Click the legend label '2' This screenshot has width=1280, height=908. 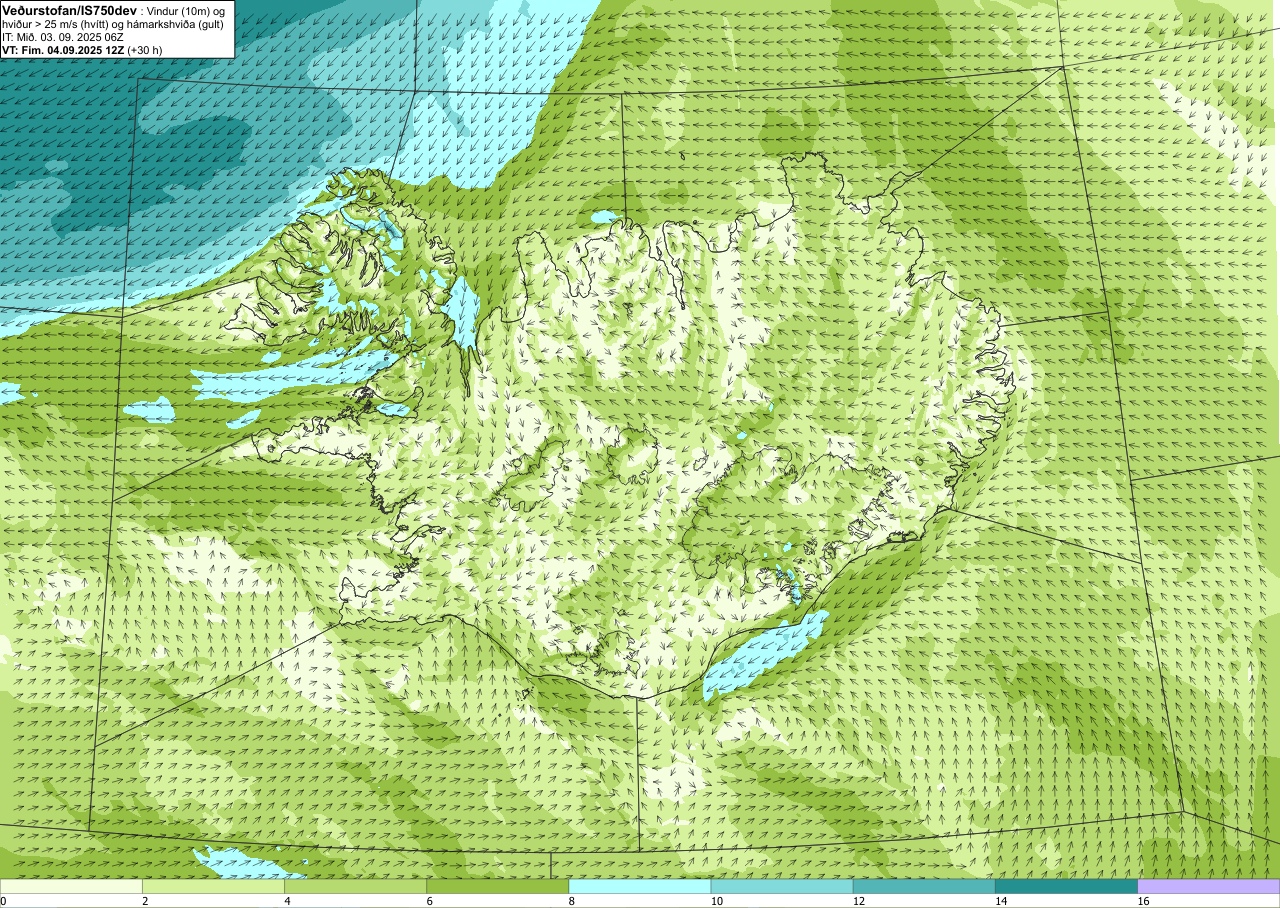145,901
